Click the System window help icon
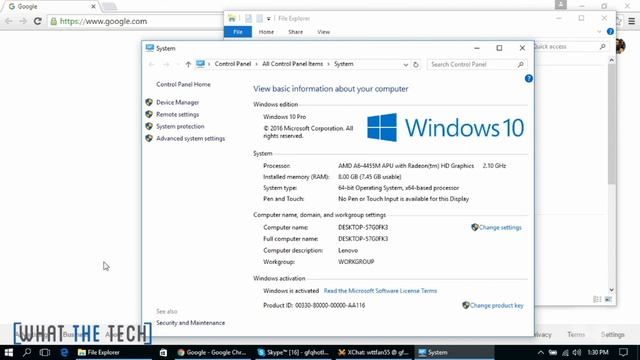 click(529, 79)
